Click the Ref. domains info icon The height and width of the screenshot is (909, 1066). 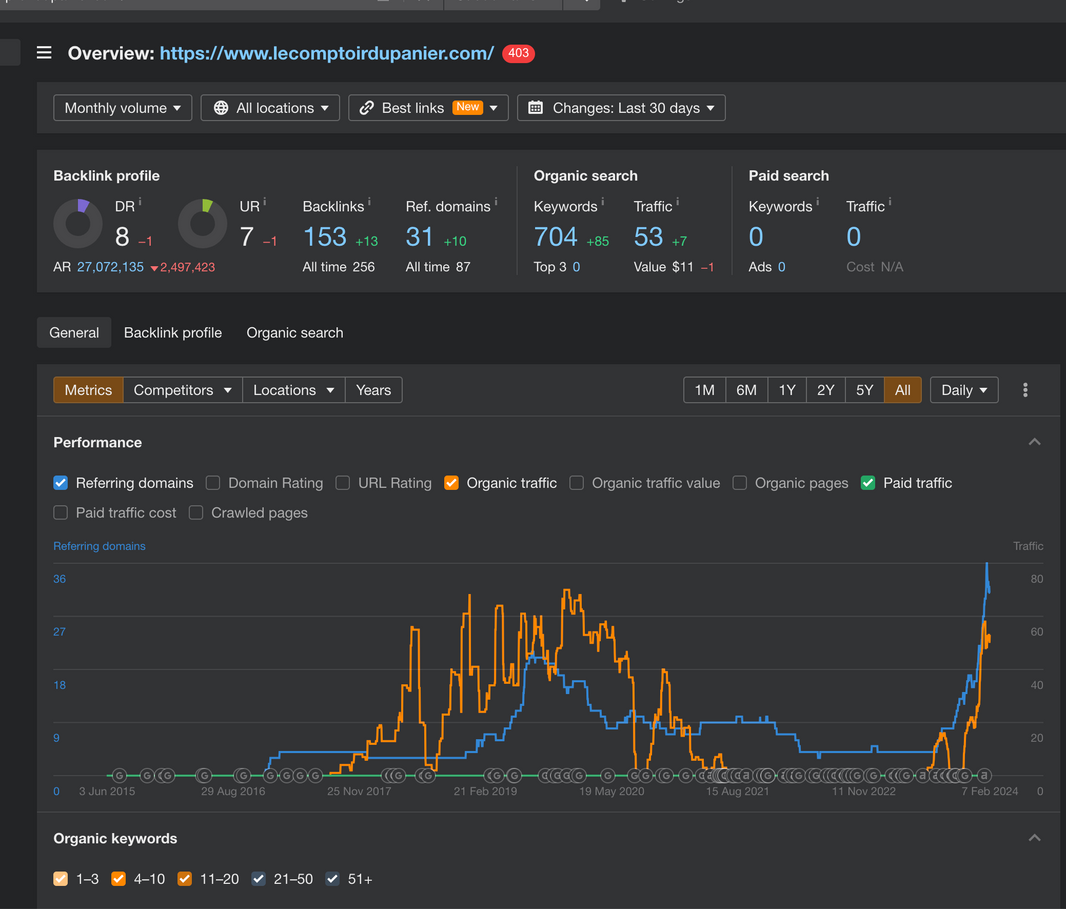coord(496,202)
